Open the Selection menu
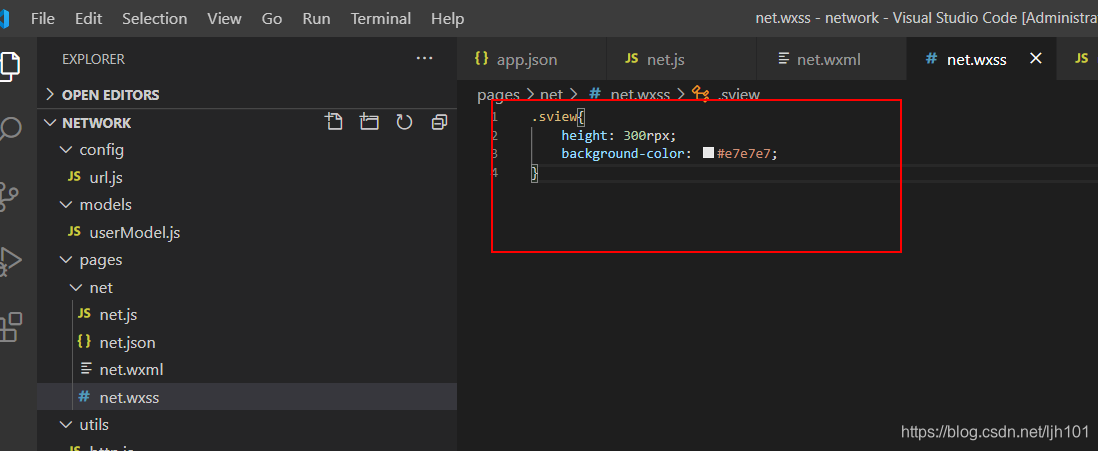Image resolution: width=1098 pixels, height=451 pixels. tap(155, 19)
